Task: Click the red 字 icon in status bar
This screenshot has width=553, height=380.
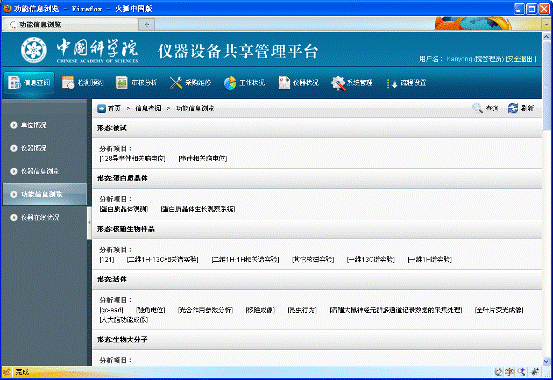Action: point(509,372)
